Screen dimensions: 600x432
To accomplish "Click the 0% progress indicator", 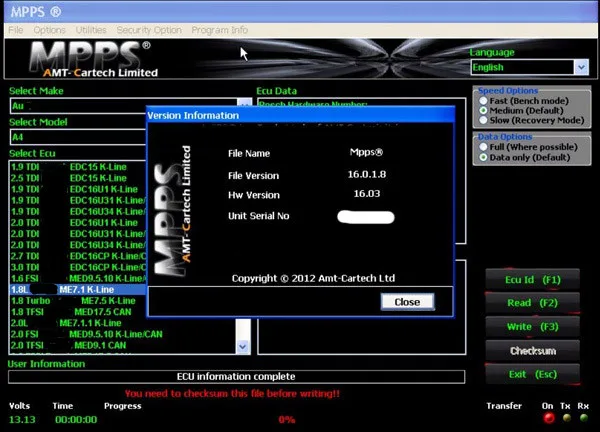I will [287, 420].
